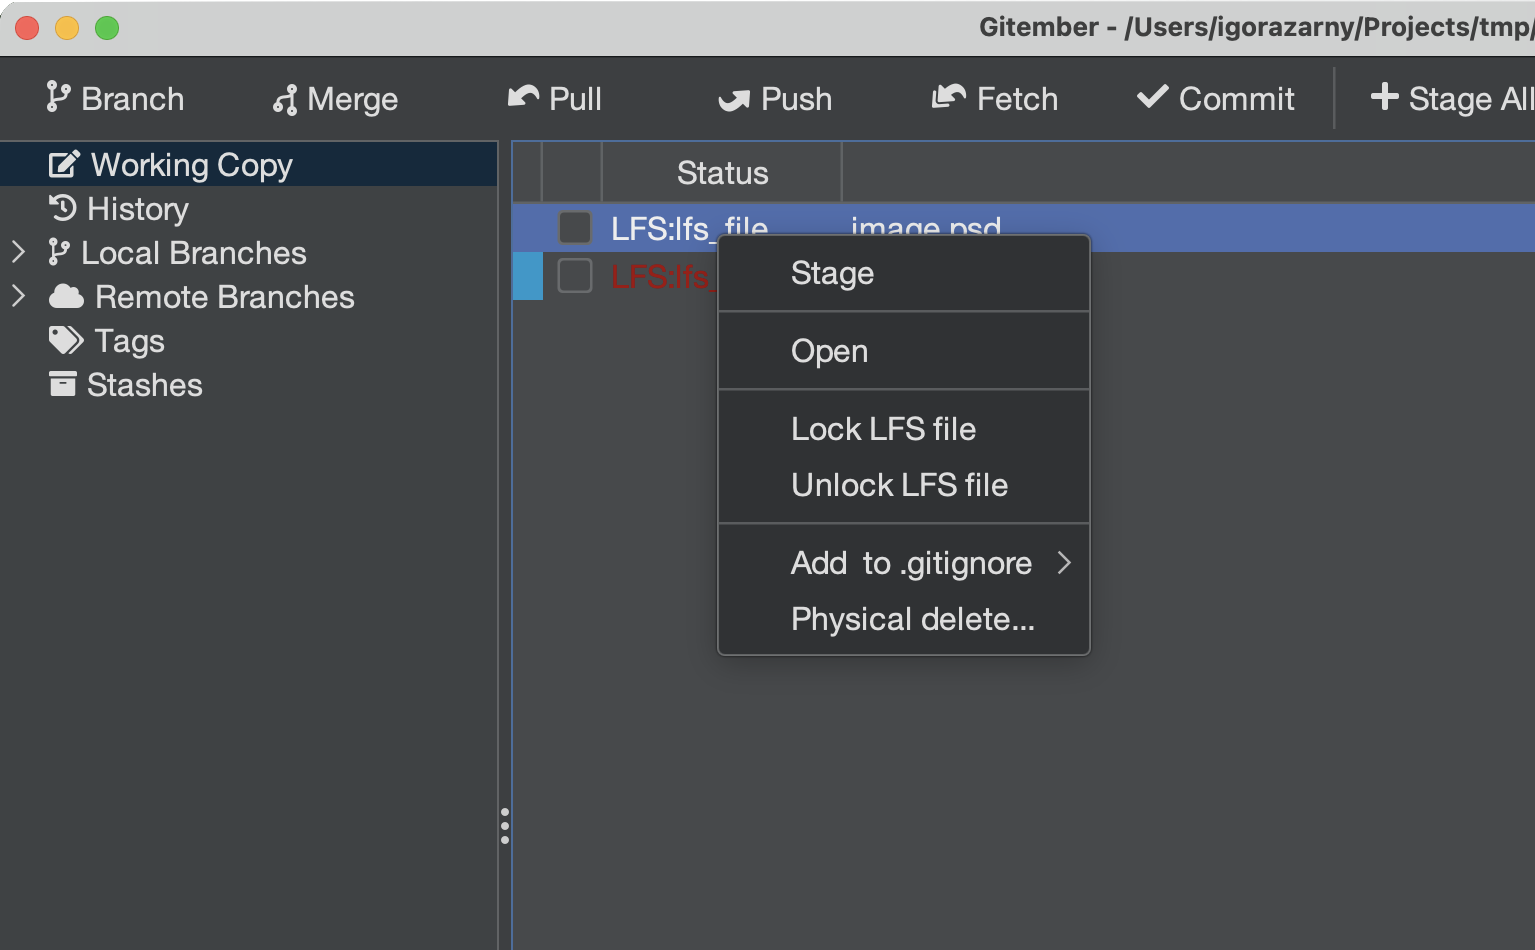Click the Commit checkmark icon
This screenshot has height=950, width=1535.
(1153, 96)
